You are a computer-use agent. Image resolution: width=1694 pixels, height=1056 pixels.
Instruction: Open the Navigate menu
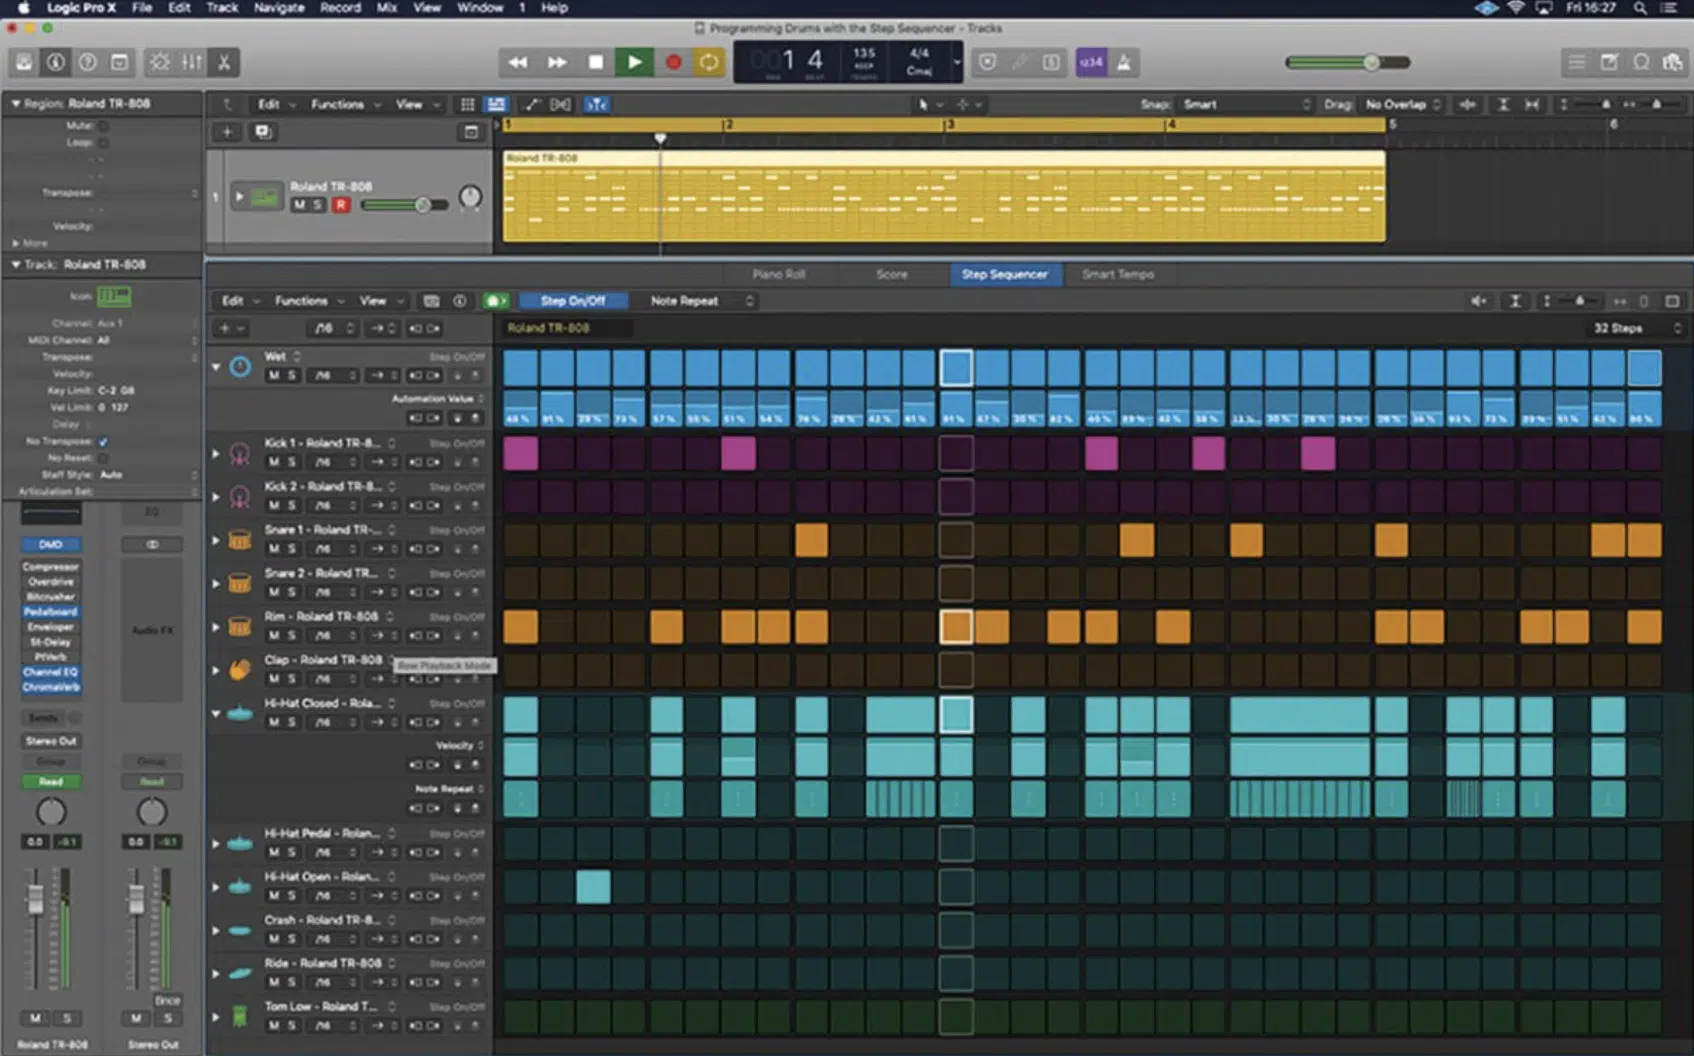click(279, 8)
